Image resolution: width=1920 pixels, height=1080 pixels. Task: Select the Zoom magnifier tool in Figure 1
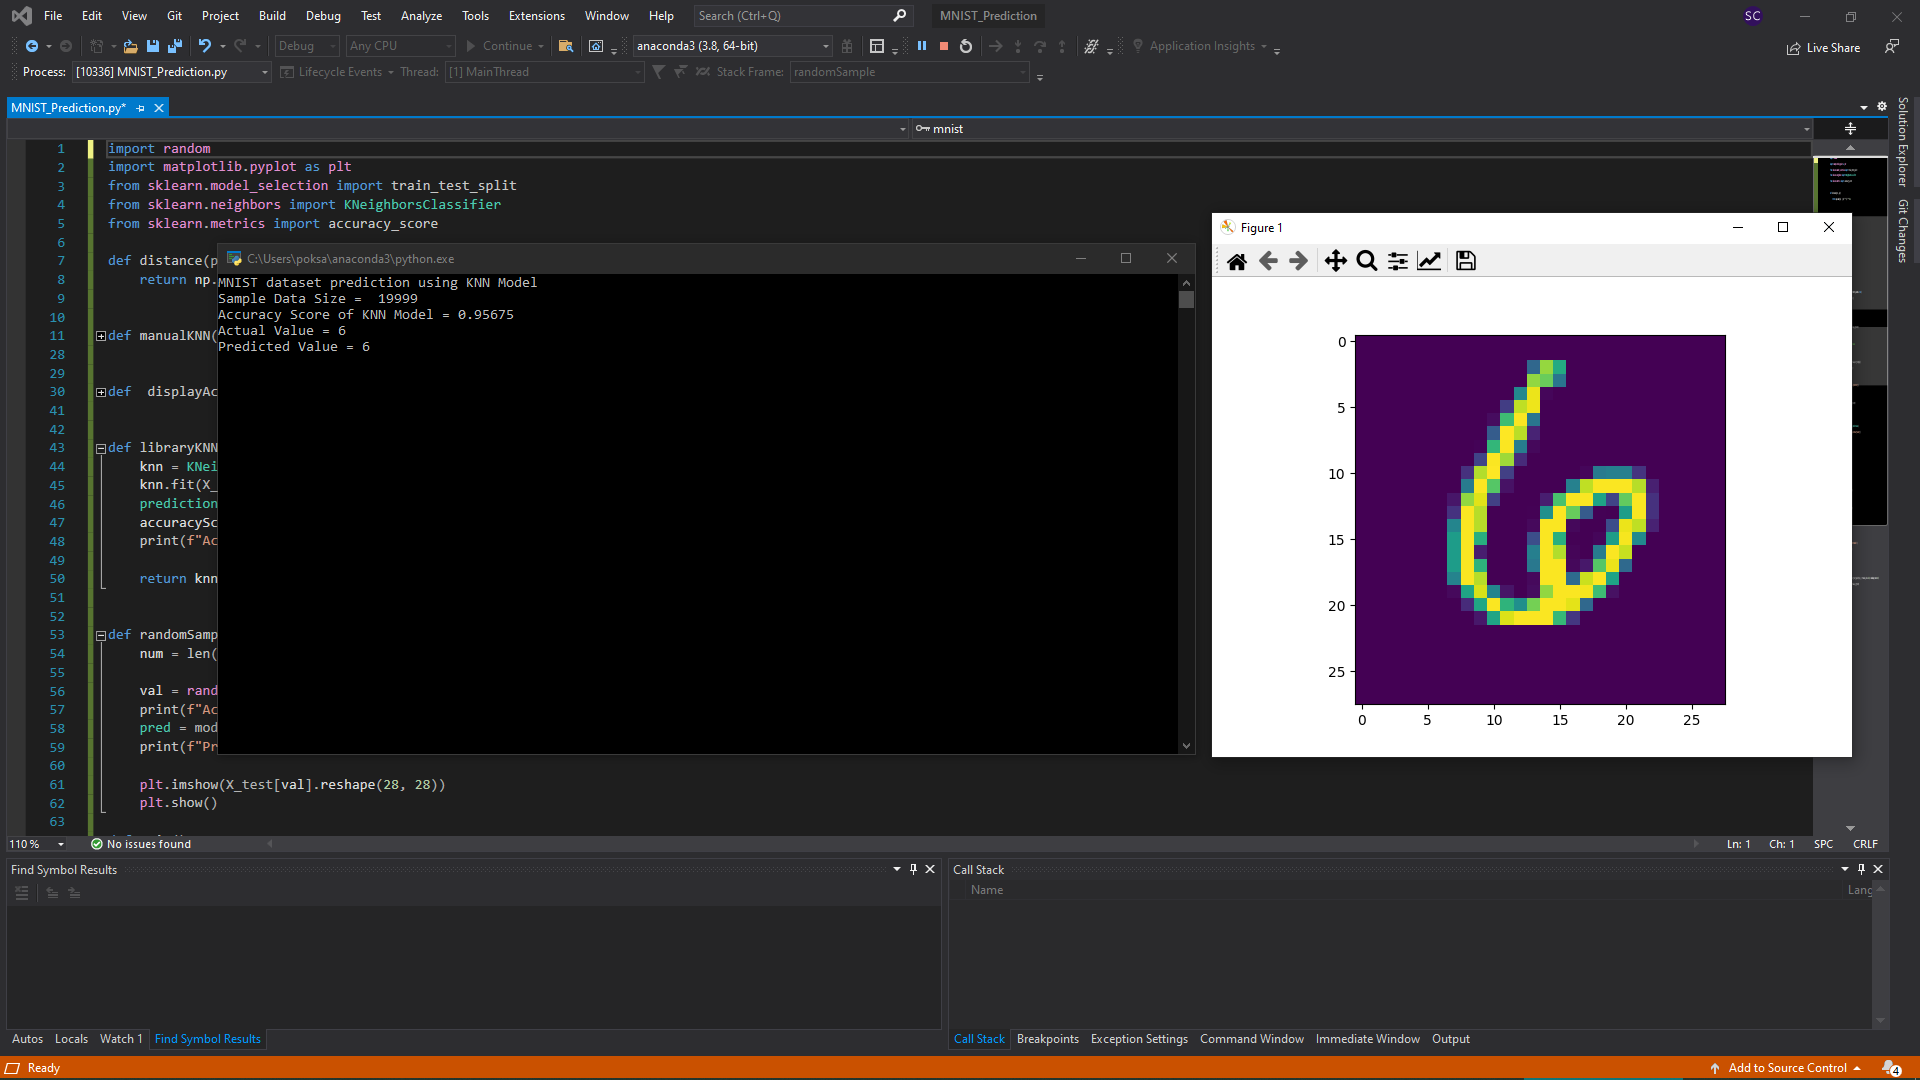(x=1366, y=261)
